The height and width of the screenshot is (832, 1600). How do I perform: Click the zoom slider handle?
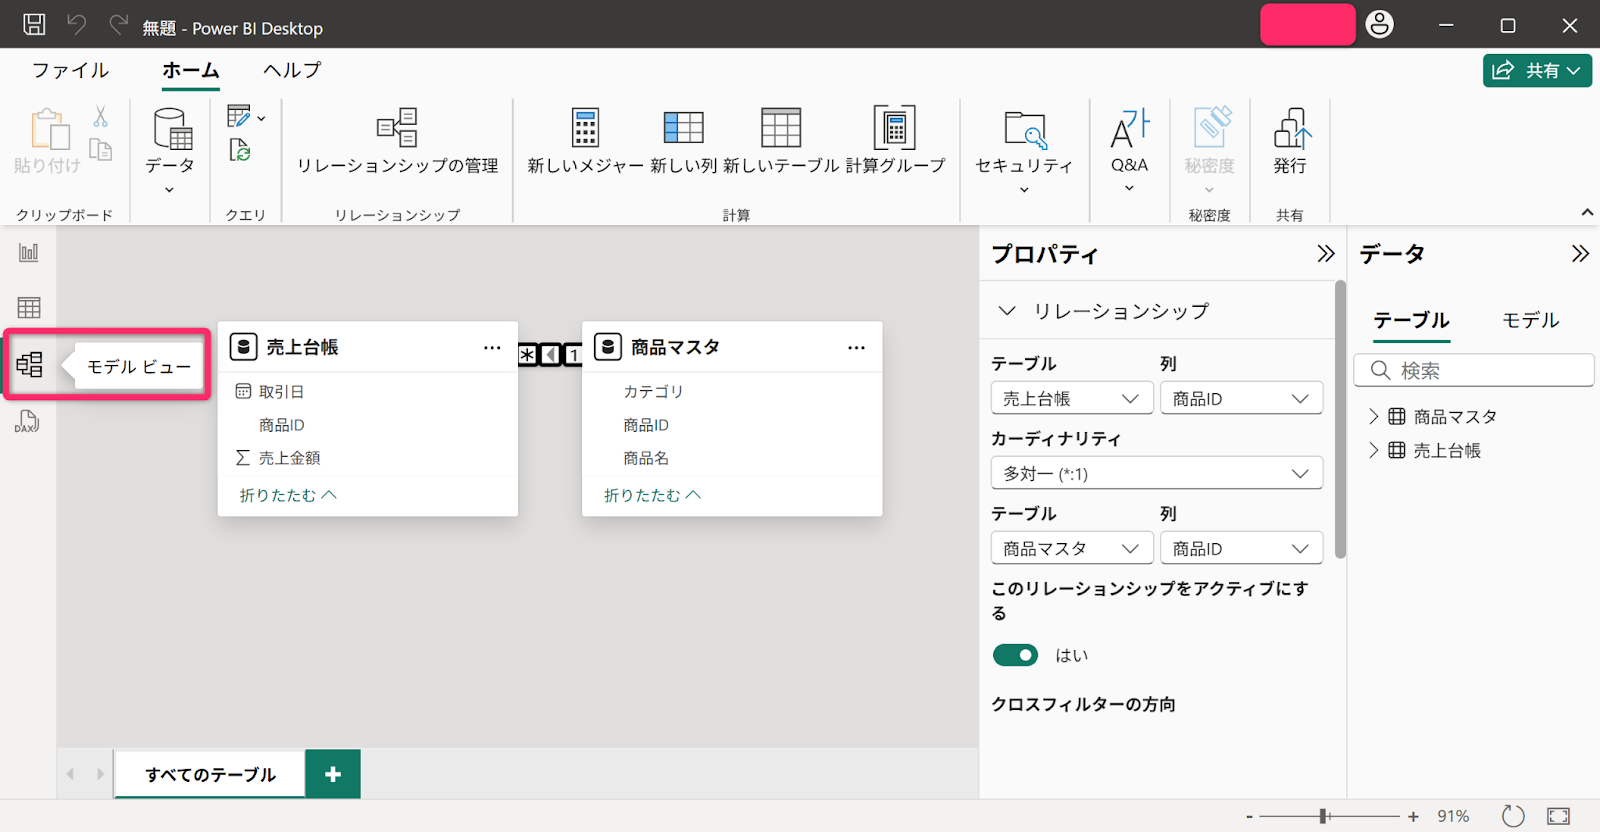[1324, 816]
